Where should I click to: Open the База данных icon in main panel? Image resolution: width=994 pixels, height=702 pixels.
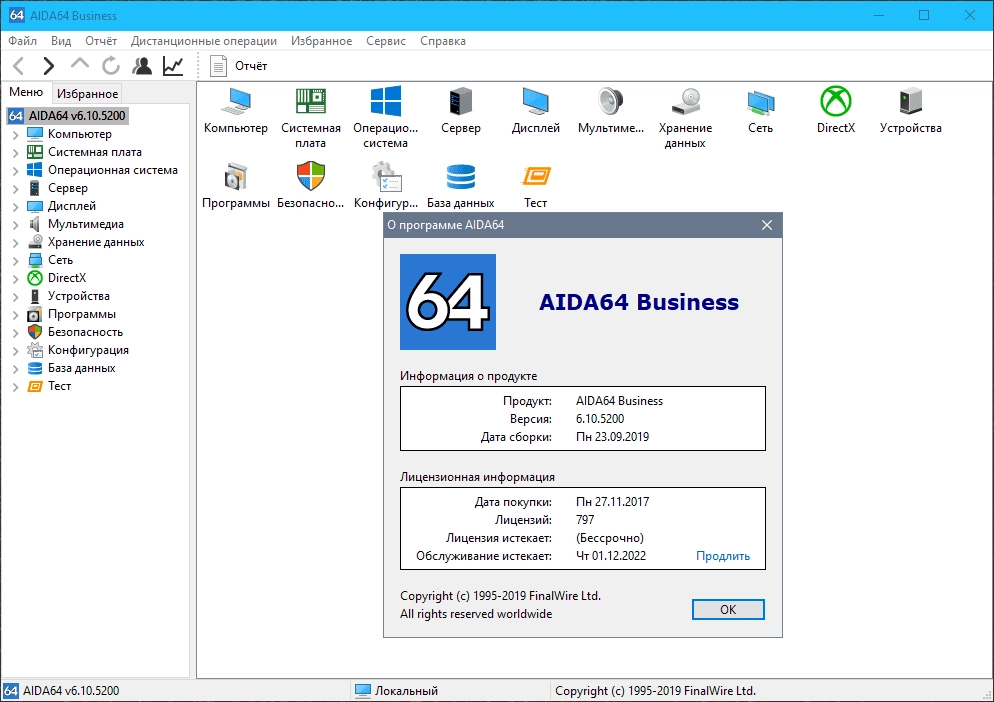pos(461,177)
